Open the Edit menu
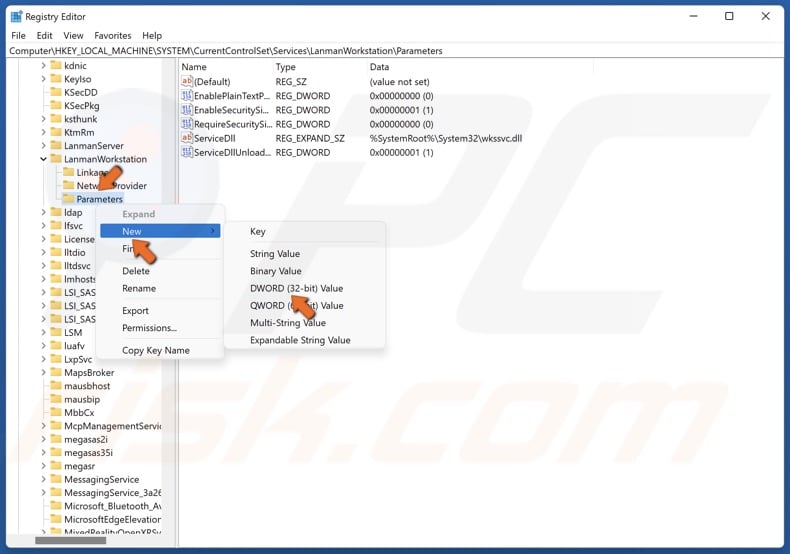 [44, 35]
